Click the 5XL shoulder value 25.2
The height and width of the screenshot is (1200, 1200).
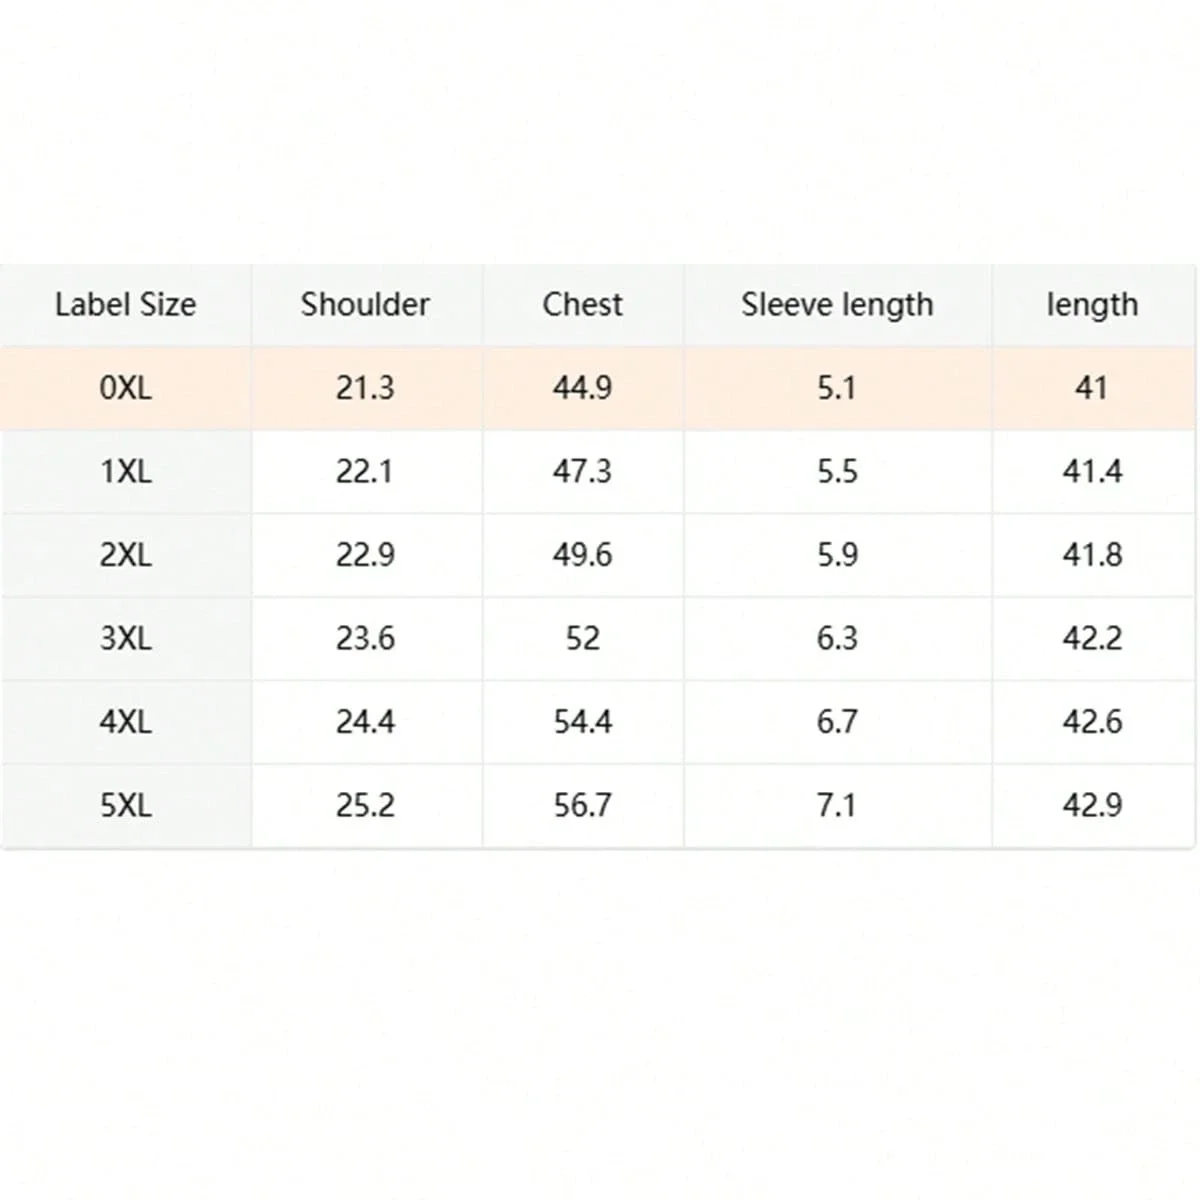[365, 805]
